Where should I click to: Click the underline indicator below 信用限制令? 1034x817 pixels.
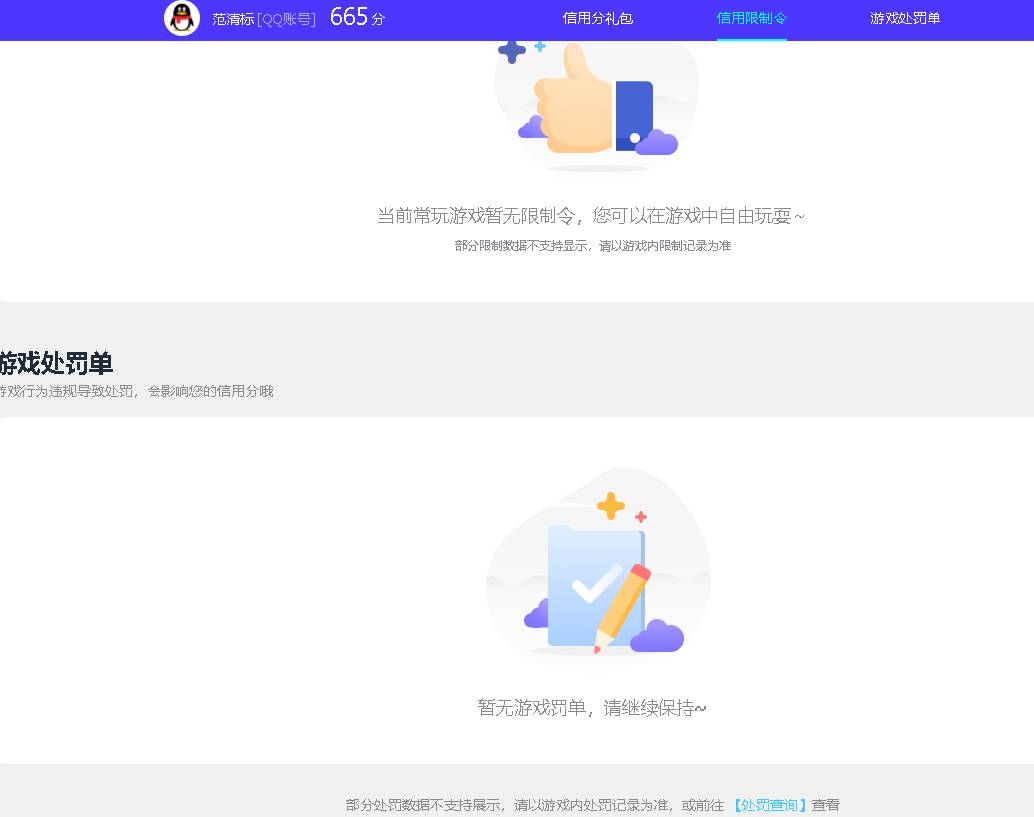coord(751,38)
